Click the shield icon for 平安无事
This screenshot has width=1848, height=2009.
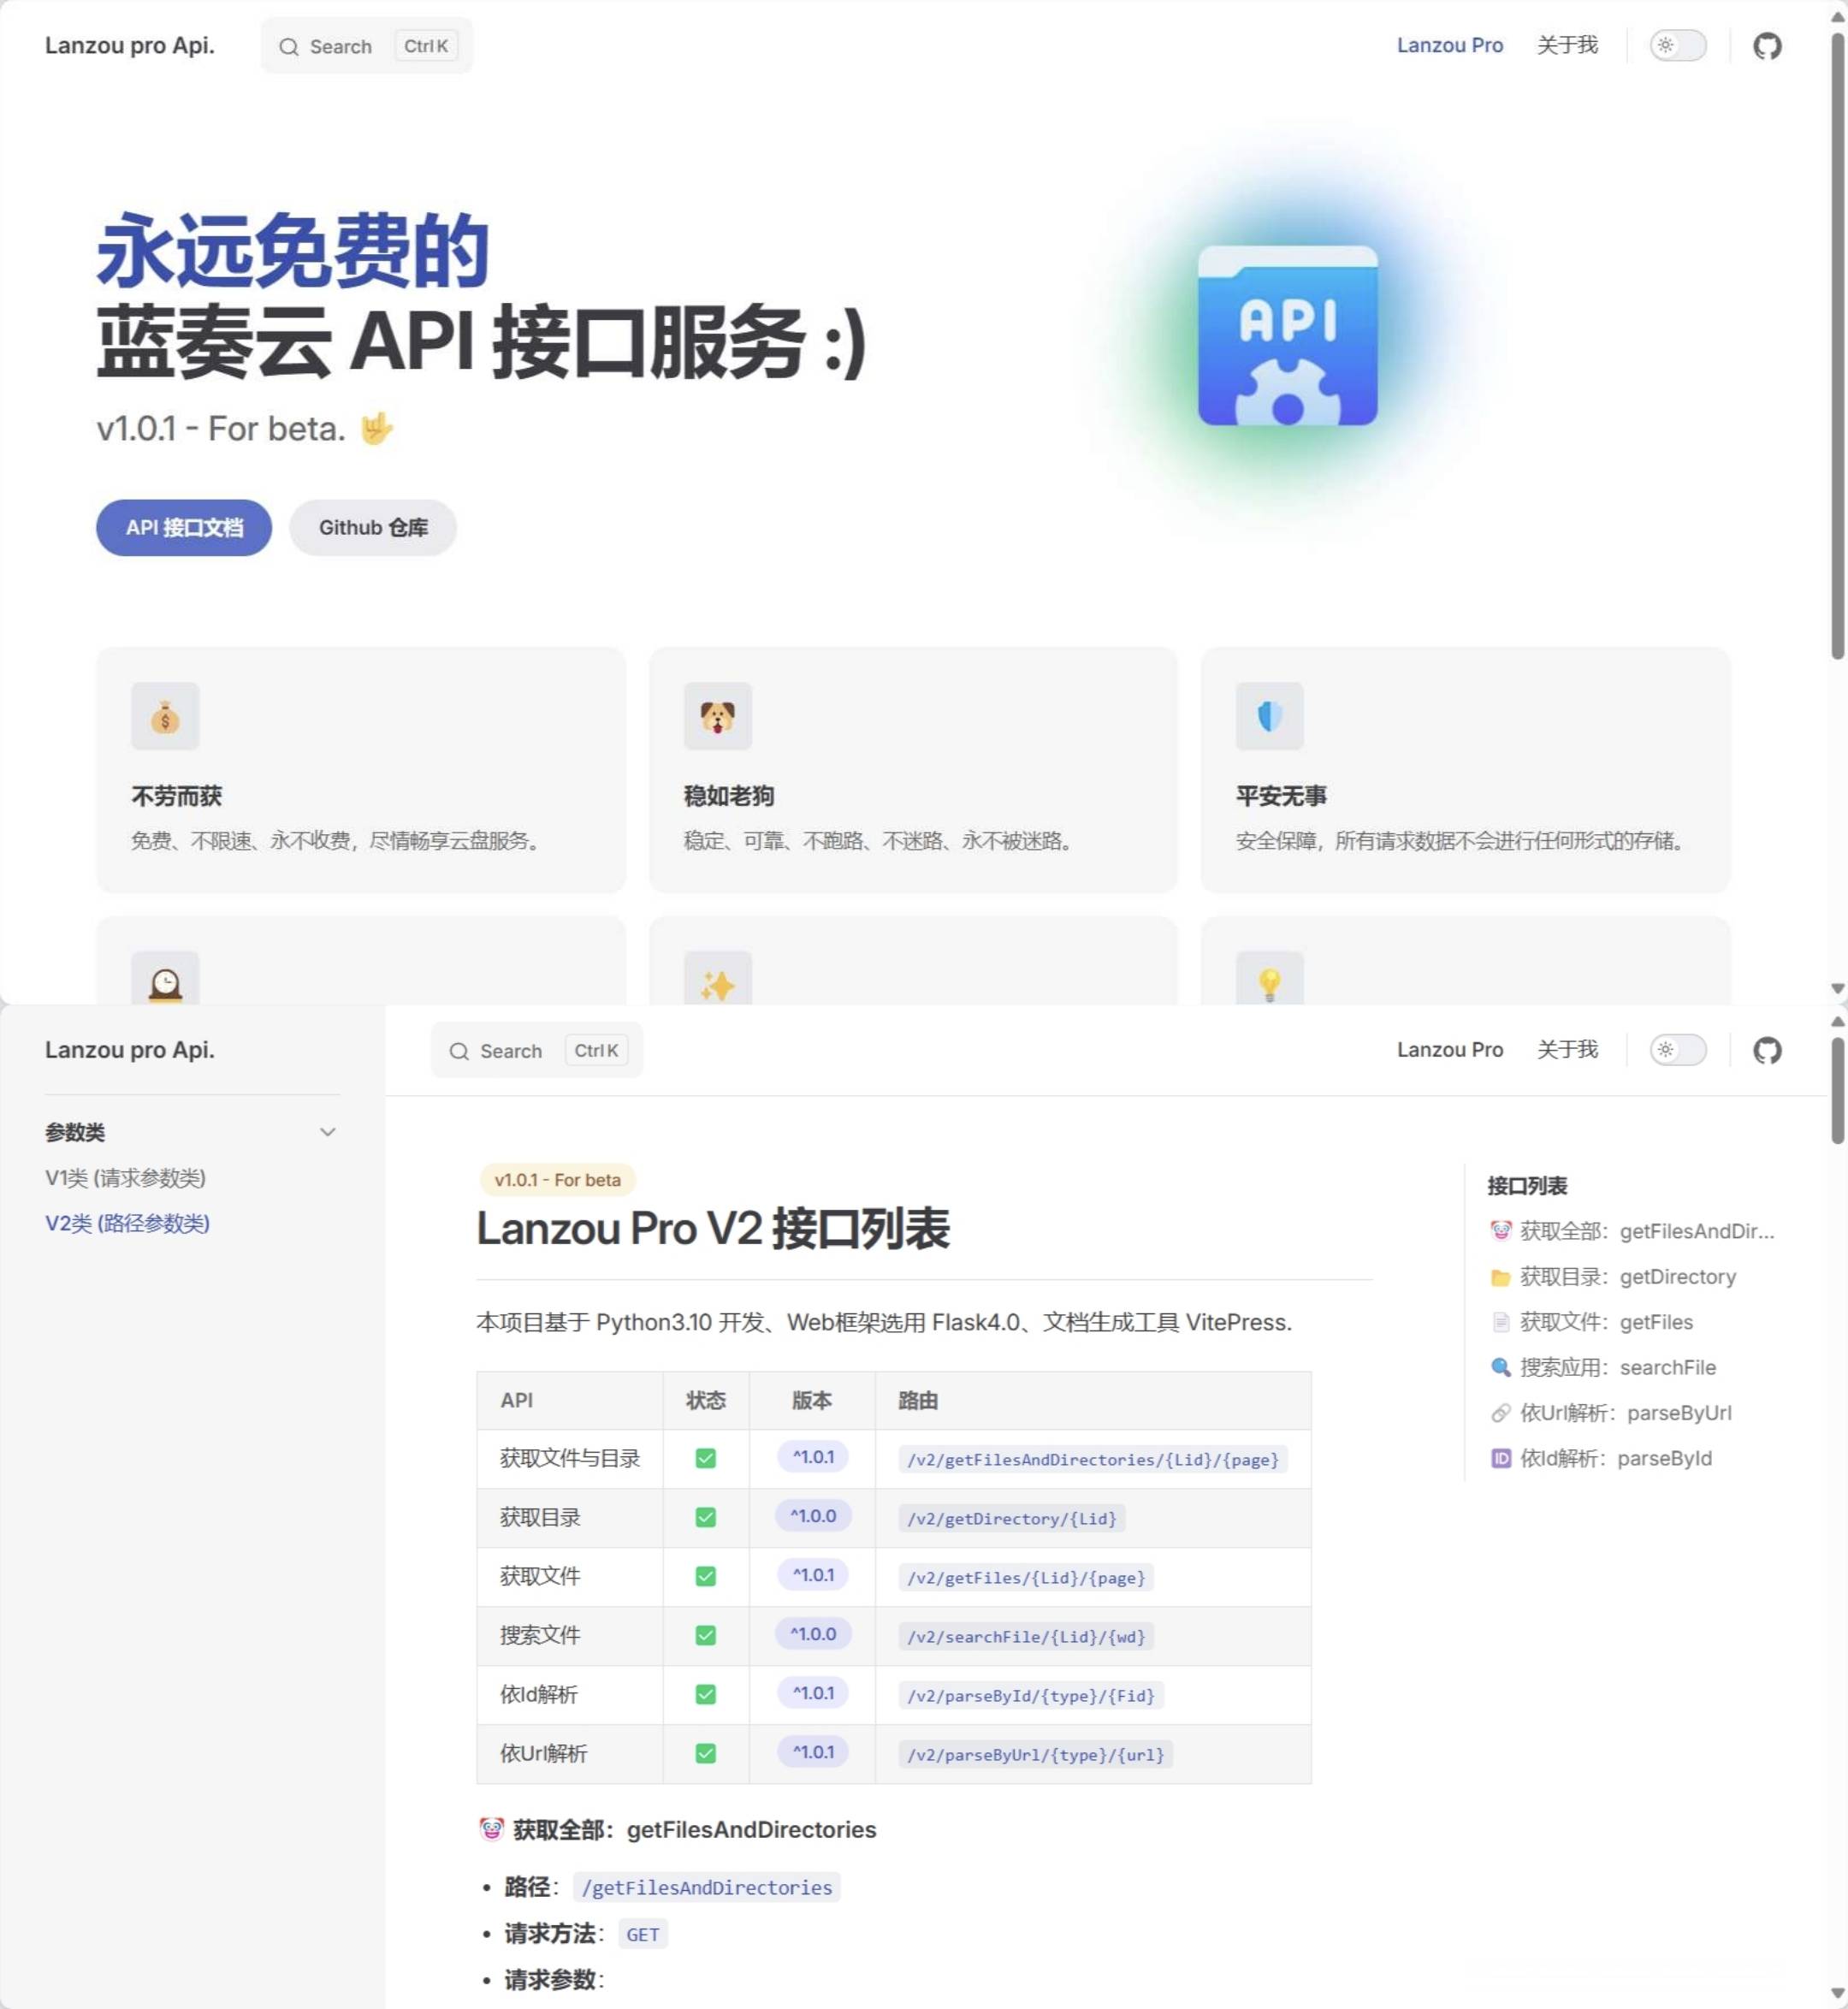point(1269,716)
